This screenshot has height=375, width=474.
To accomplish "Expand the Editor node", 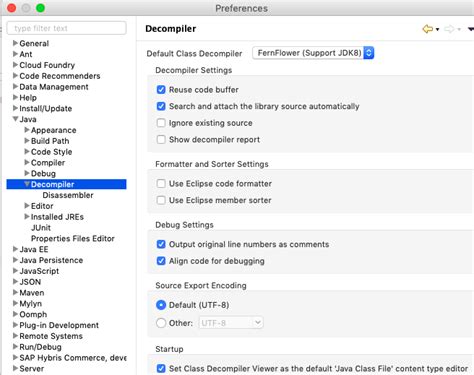I will [27, 206].
